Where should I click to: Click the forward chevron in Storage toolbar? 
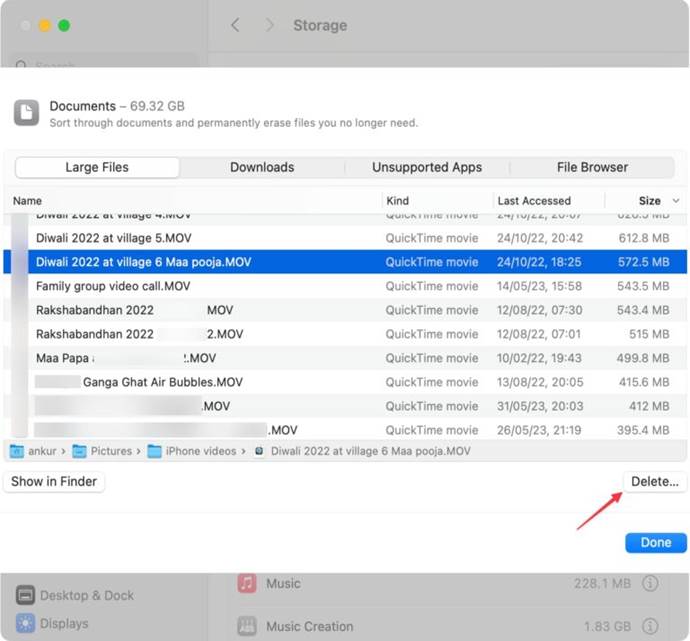coord(269,25)
